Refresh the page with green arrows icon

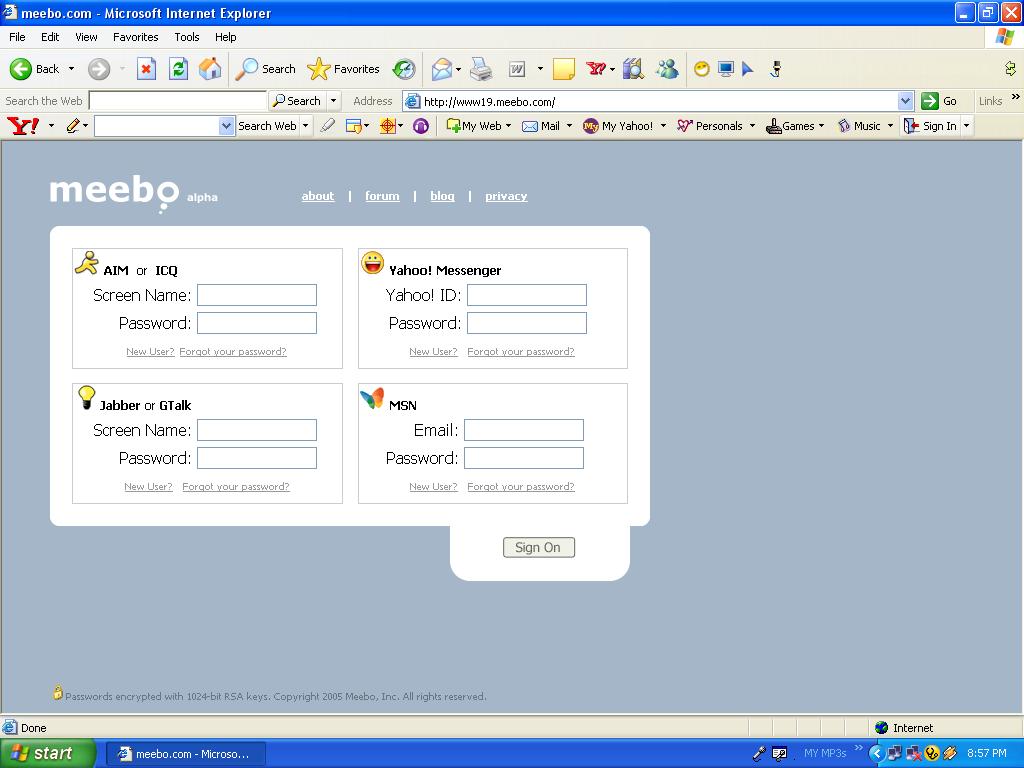[x=178, y=69]
